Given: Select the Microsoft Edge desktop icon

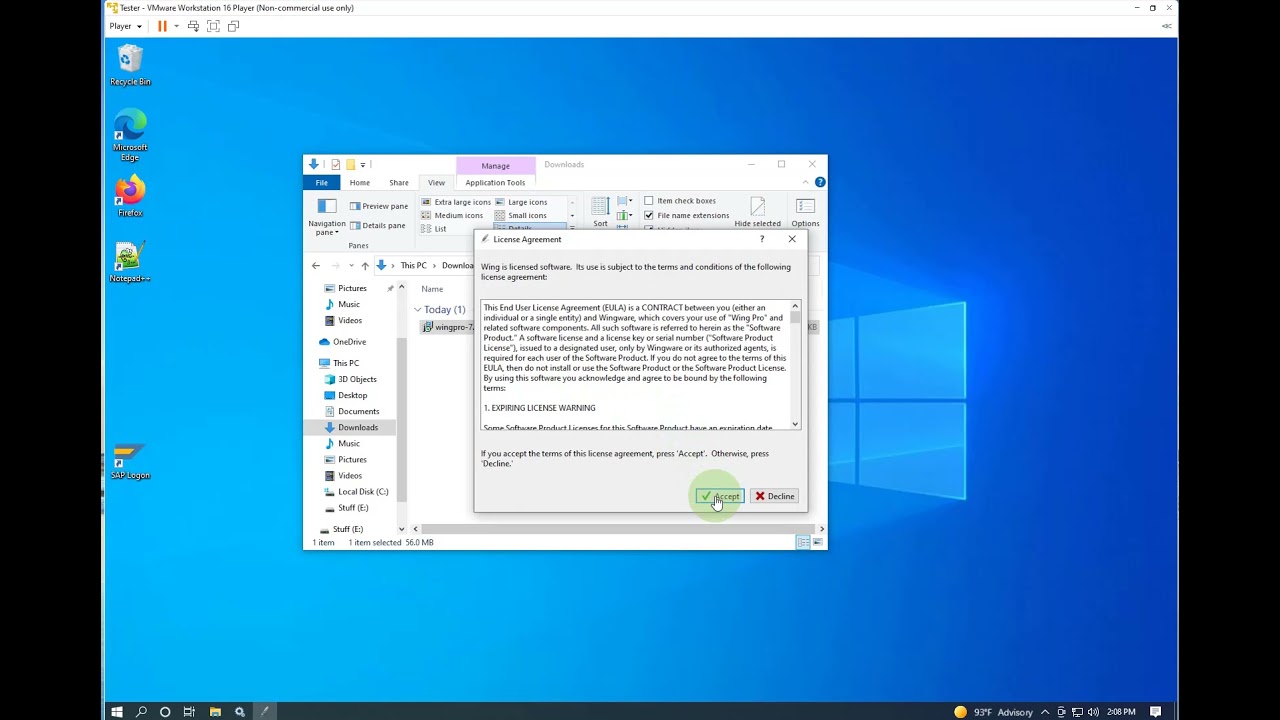Looking at the screenshot, I should pos(130,136).
